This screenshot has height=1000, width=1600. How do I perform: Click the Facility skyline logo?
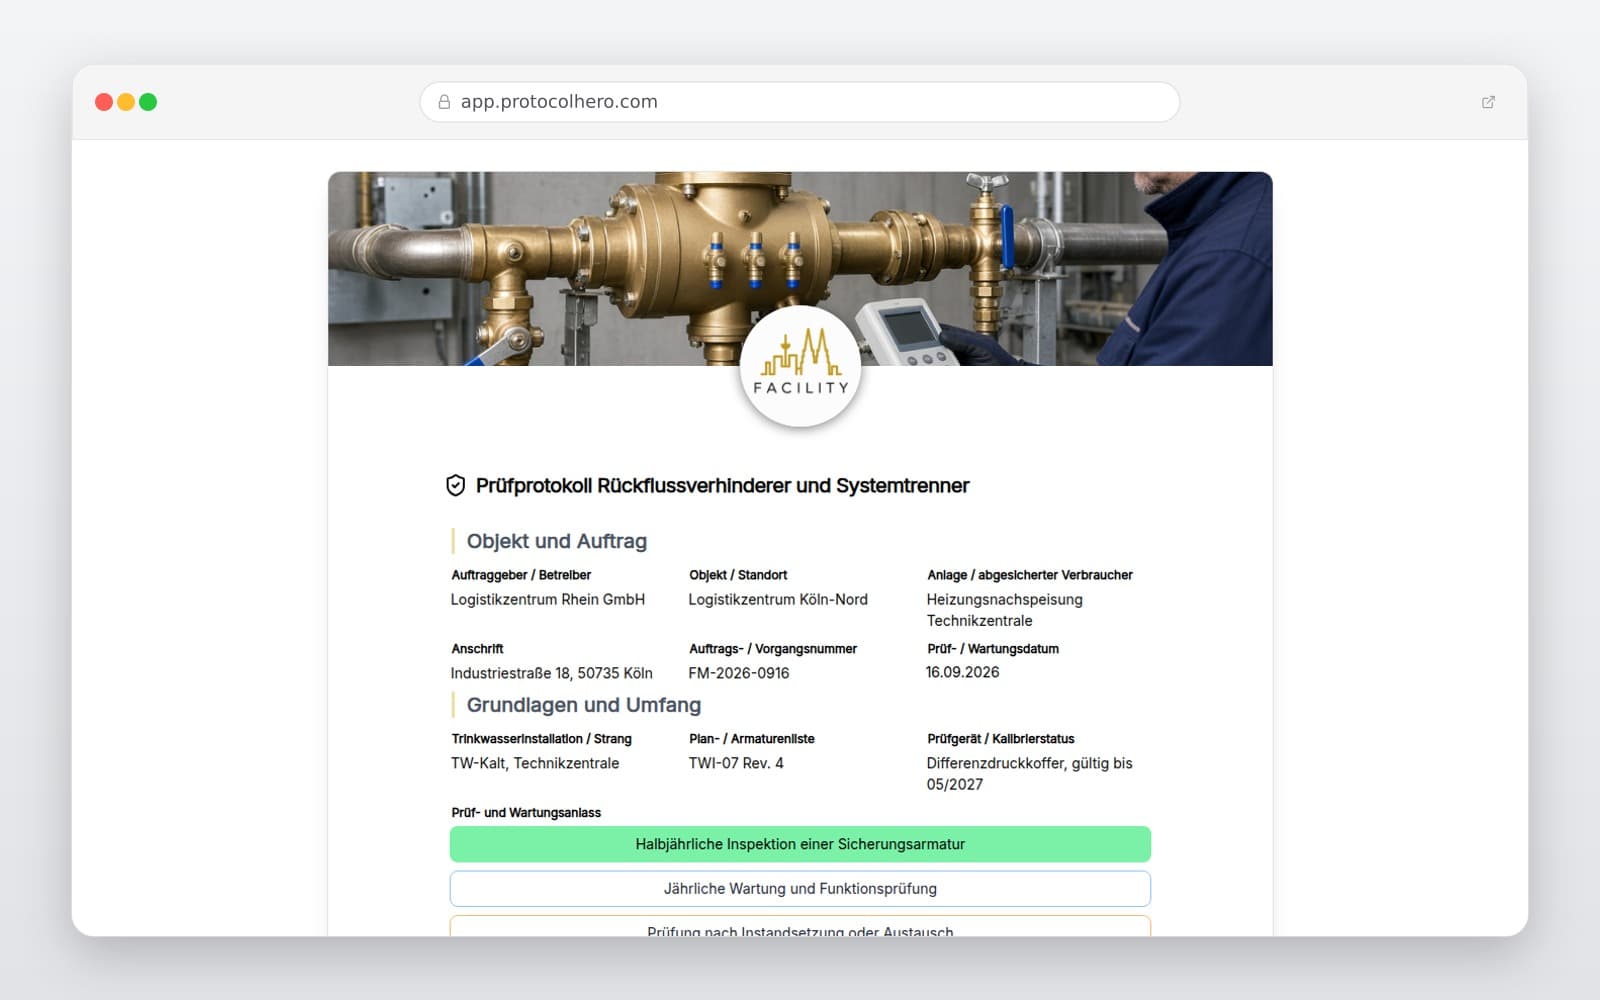point(800,366)
